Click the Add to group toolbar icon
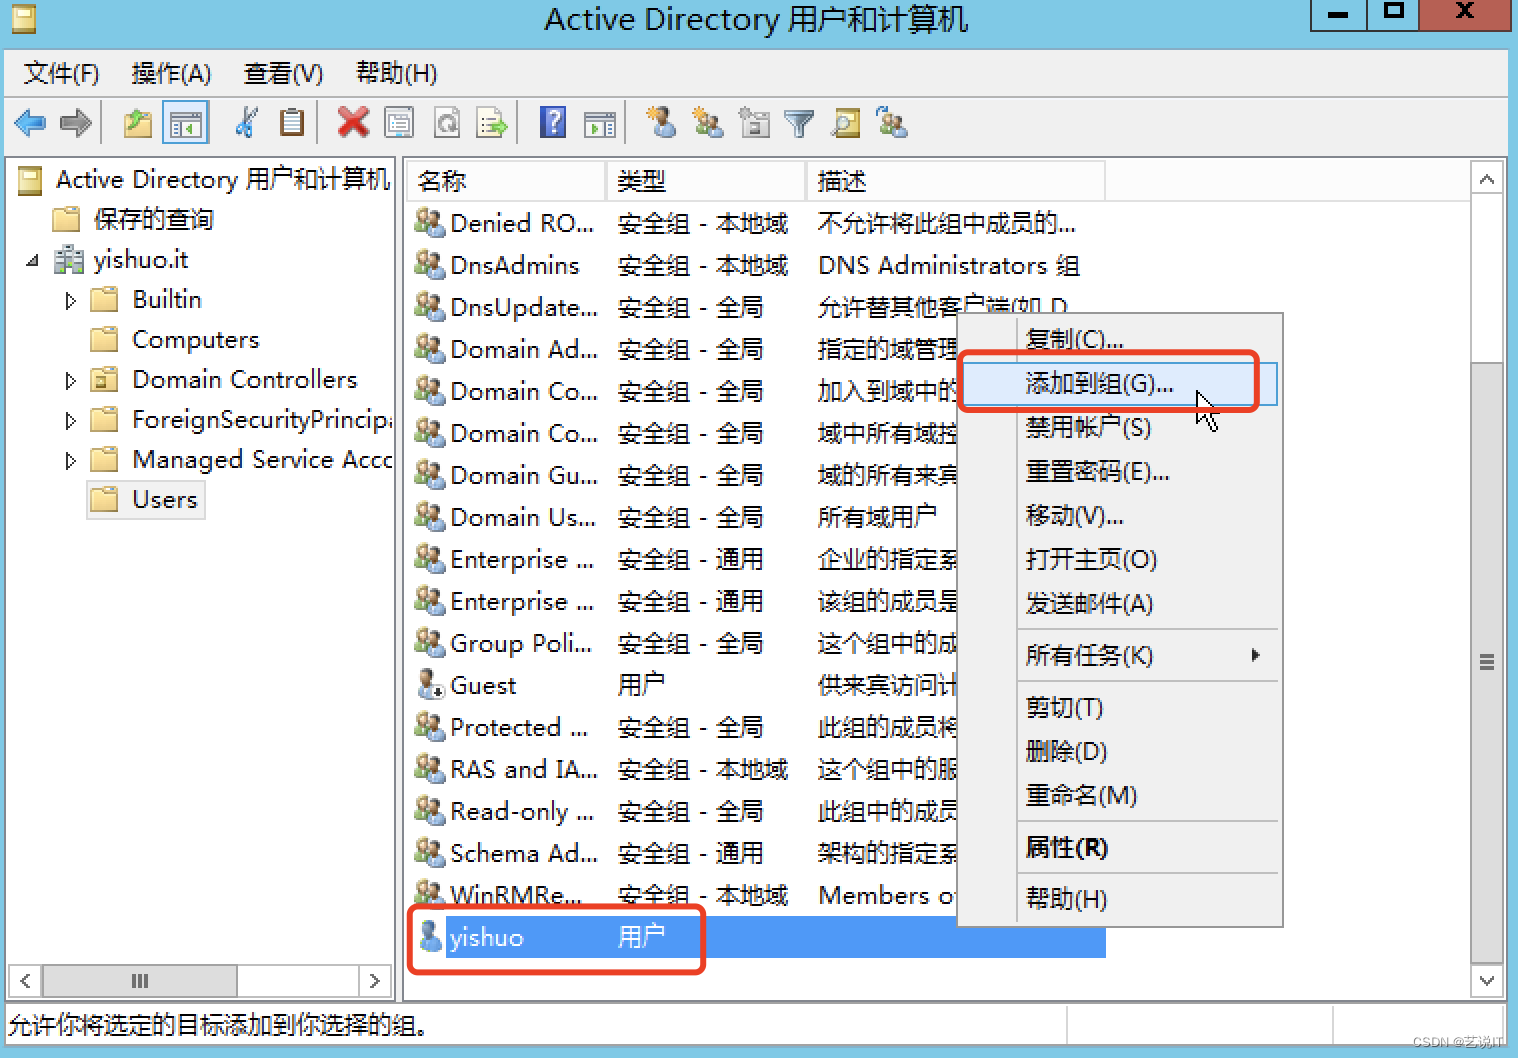This screenshot has width=1518, height=1058. point(891,122)
